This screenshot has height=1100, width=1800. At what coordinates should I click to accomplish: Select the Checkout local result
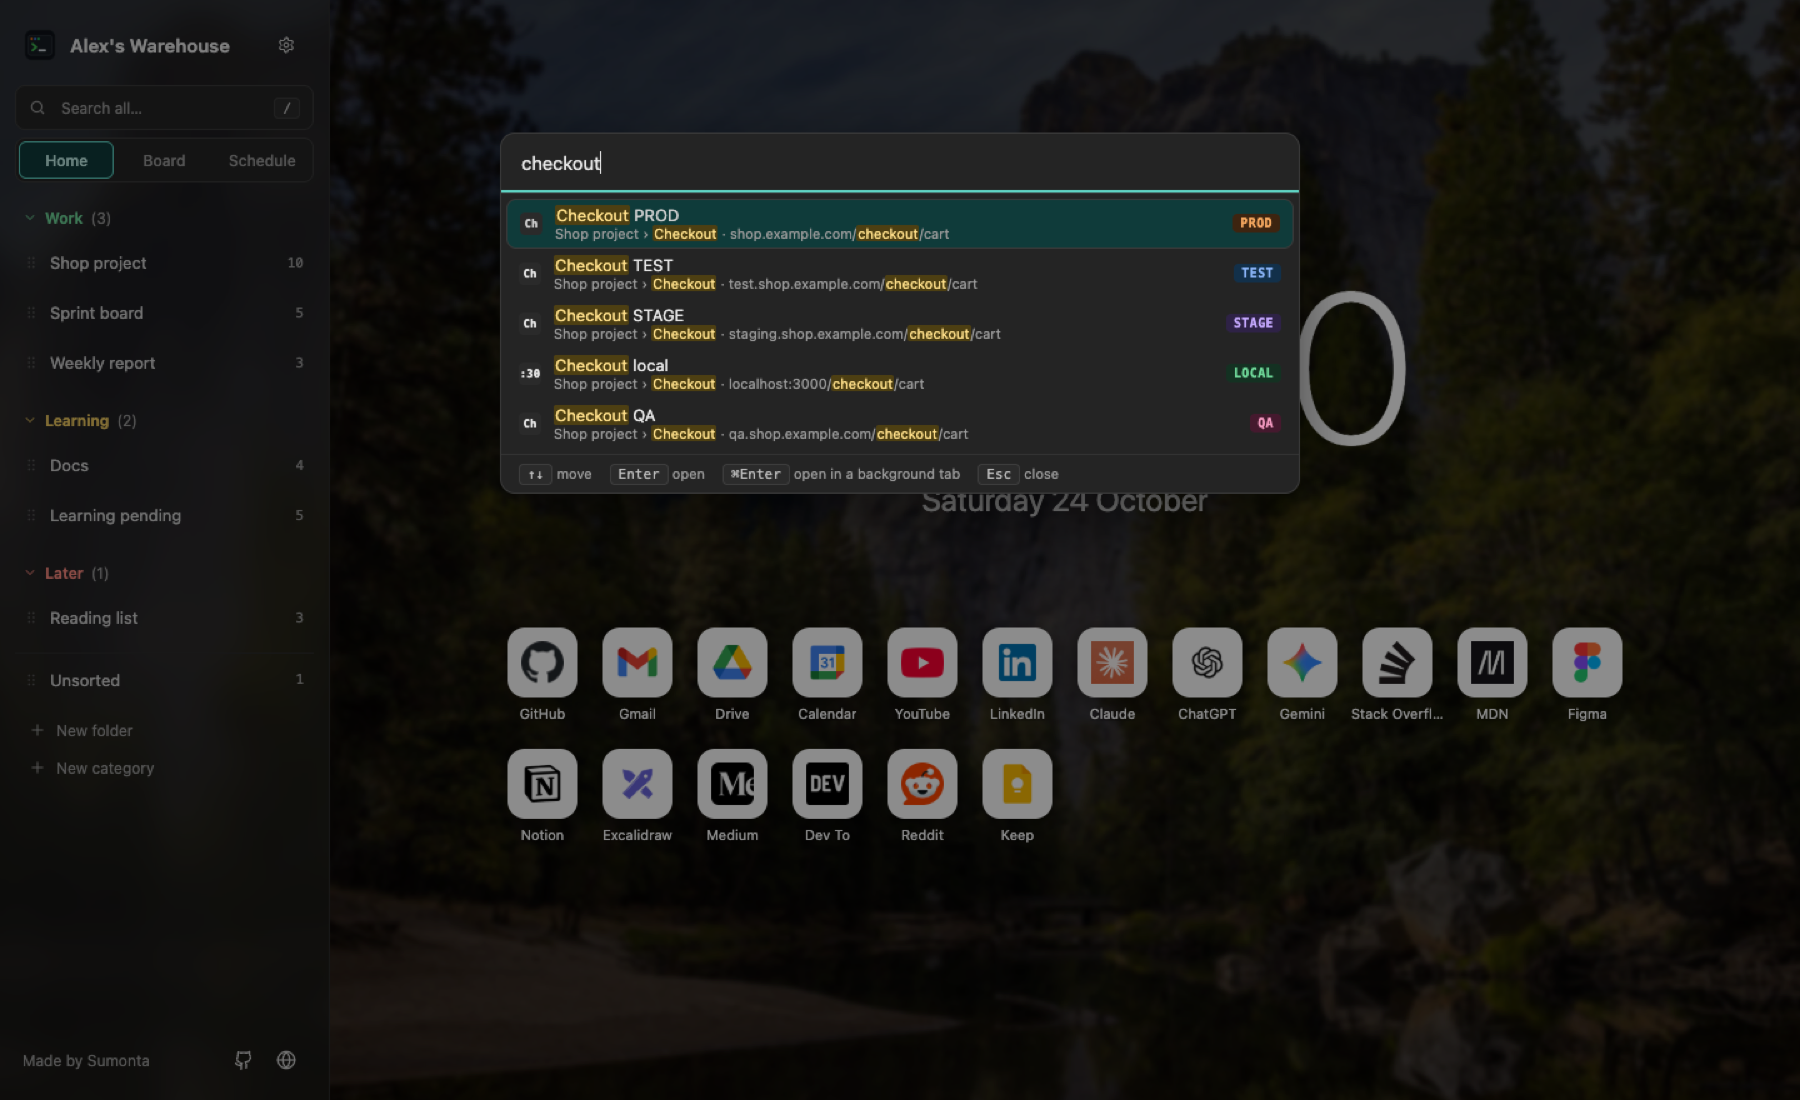click(x=899, y=374)
